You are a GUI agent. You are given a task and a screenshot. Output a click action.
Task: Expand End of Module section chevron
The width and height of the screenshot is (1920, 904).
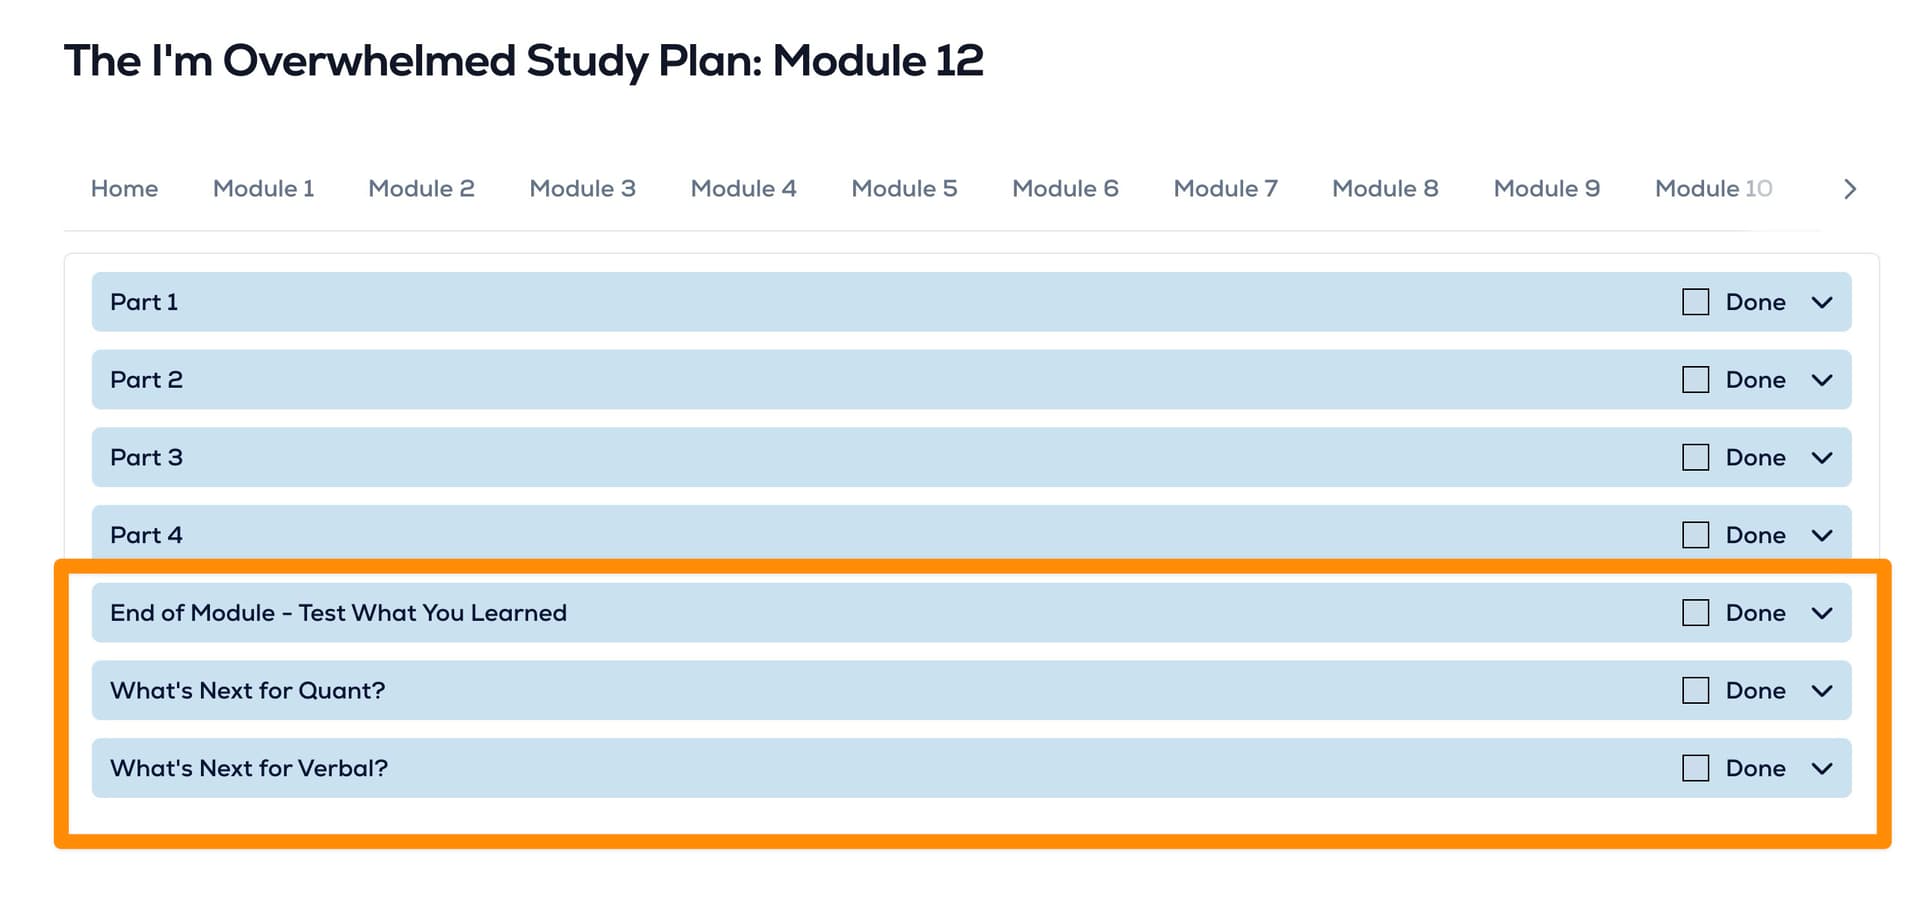tap(1822, 612)
